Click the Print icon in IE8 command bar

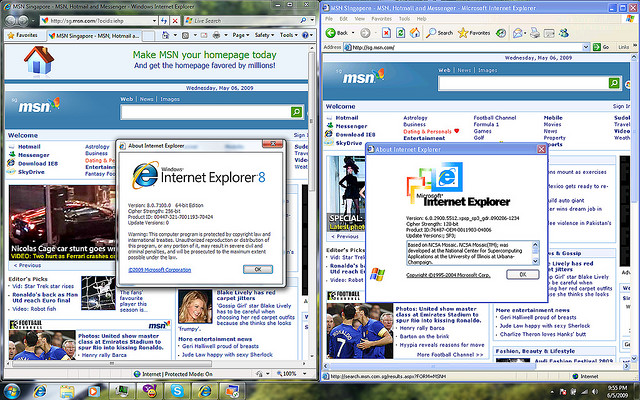216,36
